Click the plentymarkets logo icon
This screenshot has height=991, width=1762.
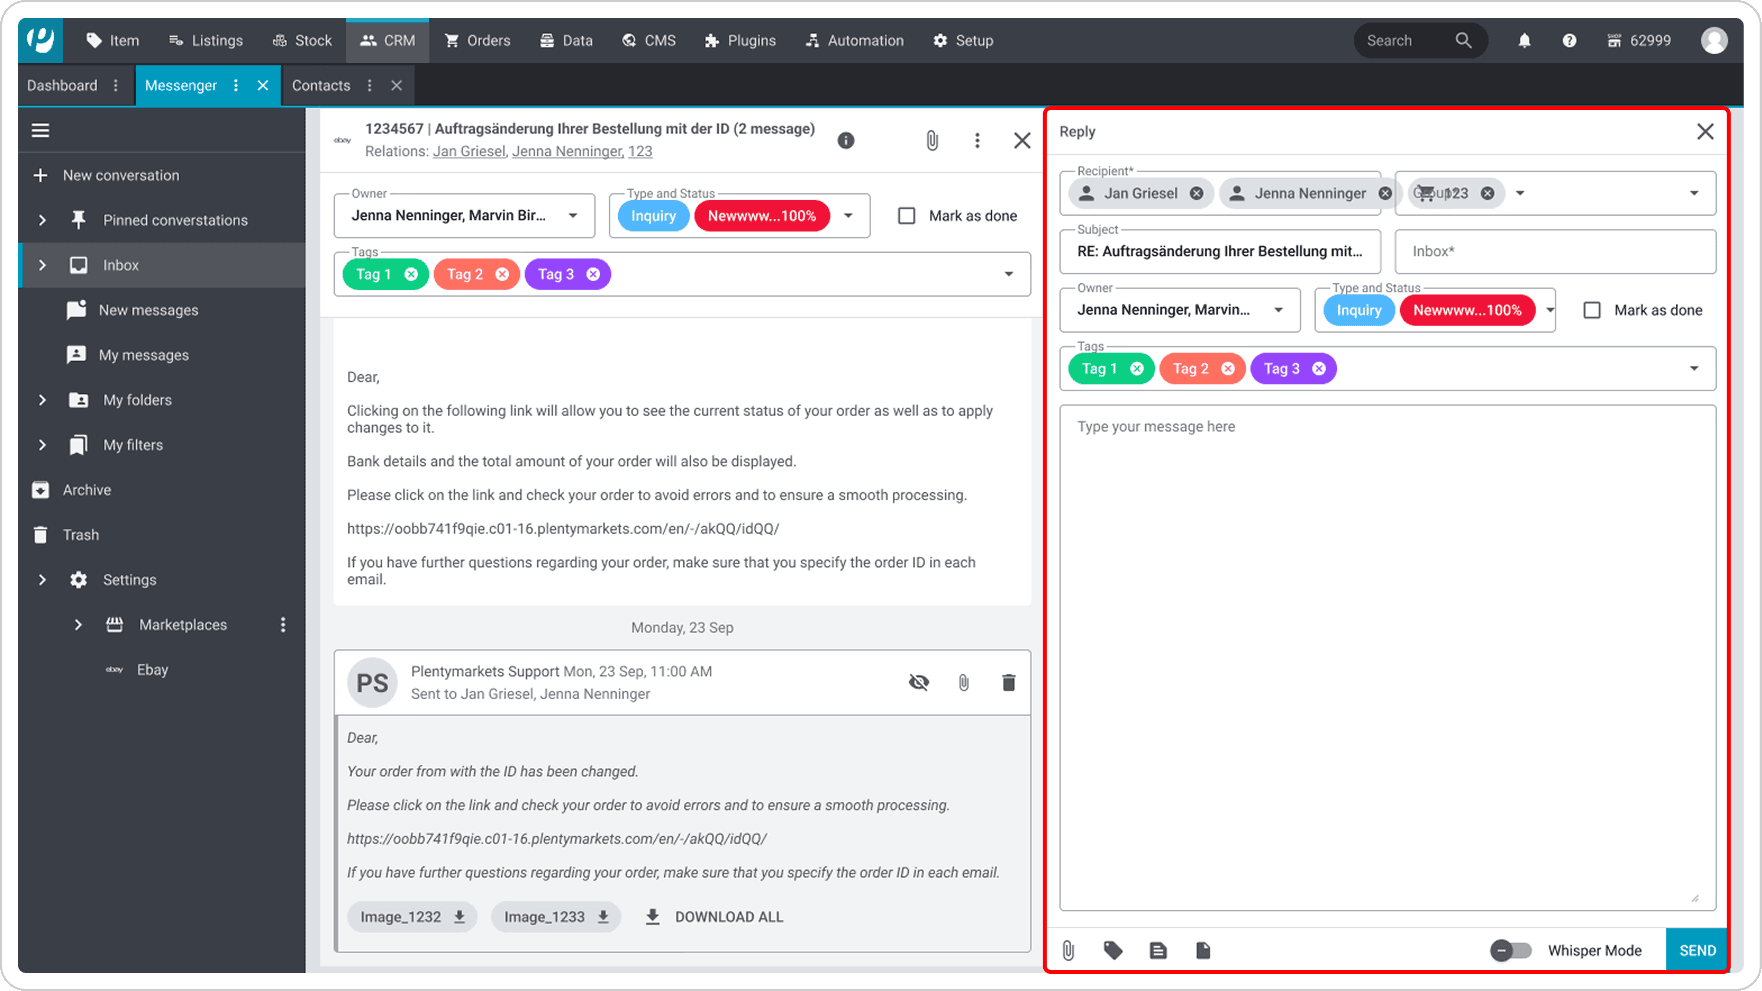pos(41,40)
